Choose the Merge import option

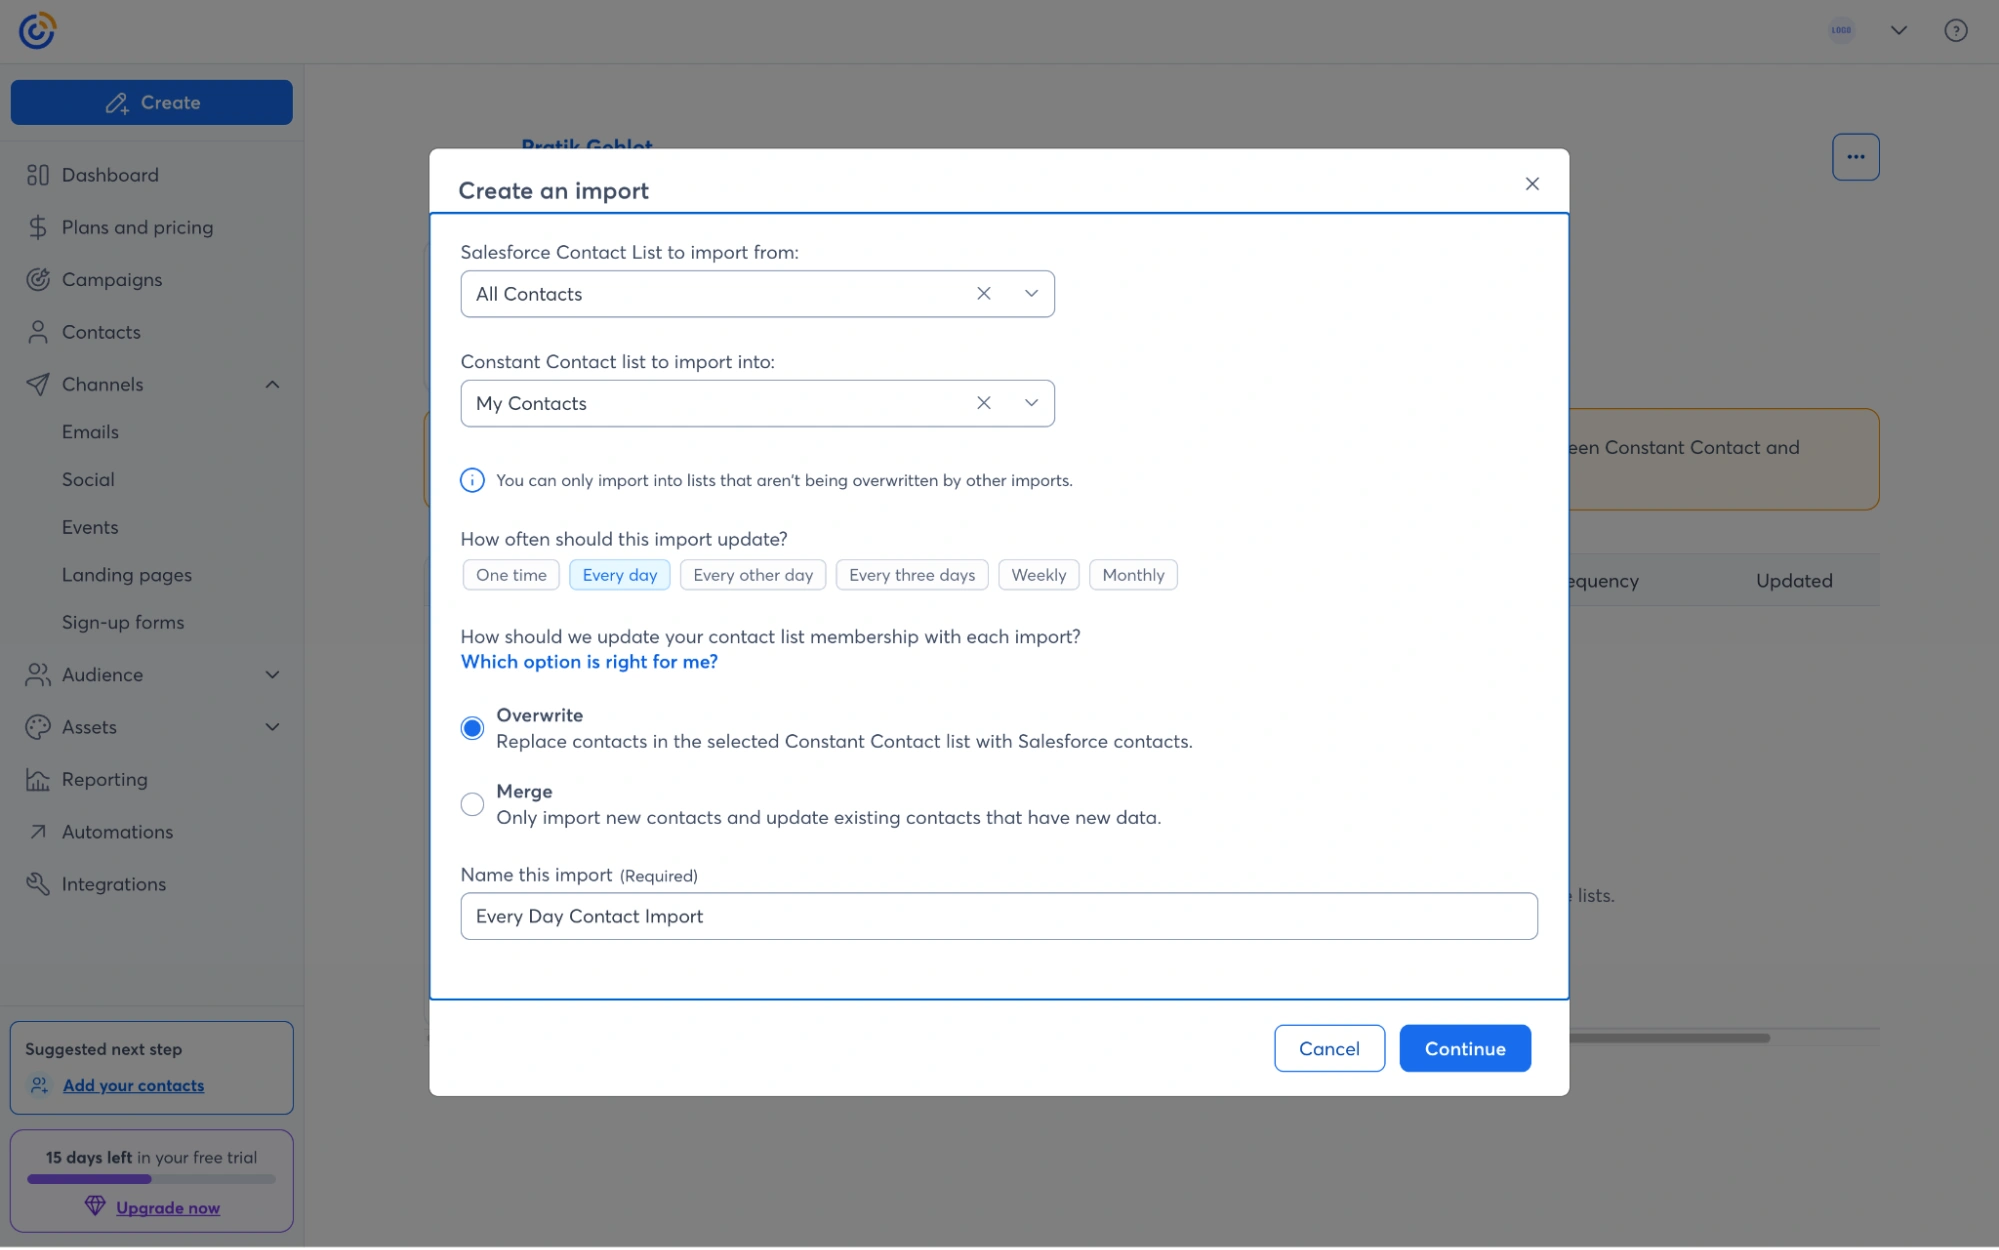472,804
